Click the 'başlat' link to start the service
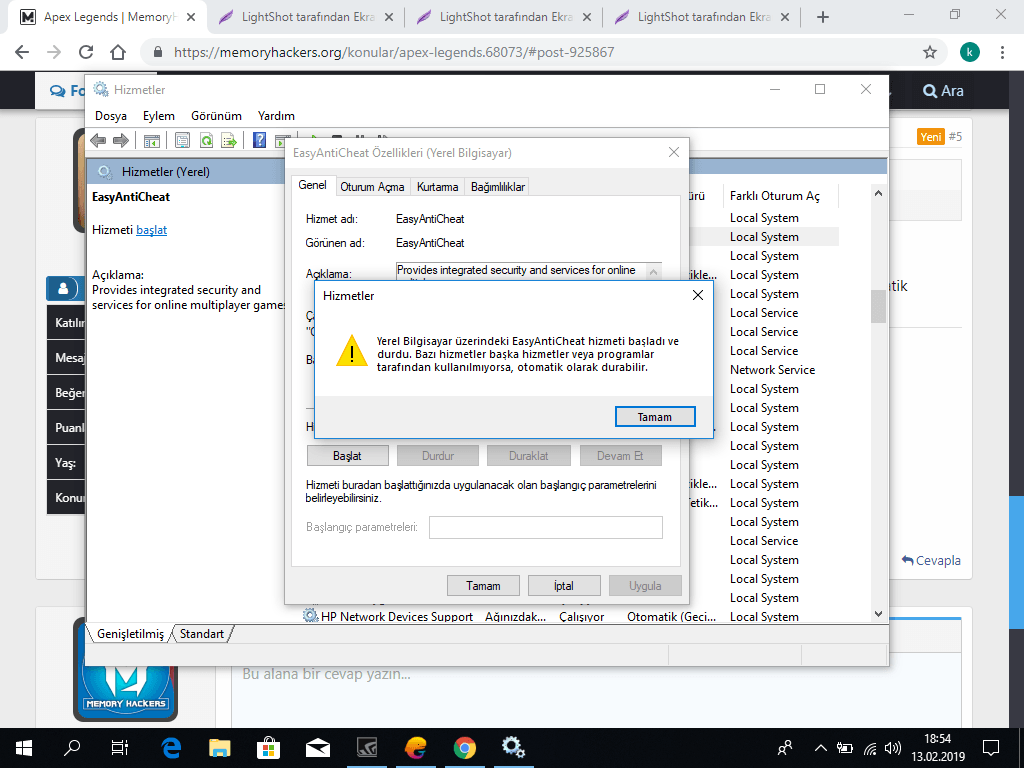 pos(152,230)
